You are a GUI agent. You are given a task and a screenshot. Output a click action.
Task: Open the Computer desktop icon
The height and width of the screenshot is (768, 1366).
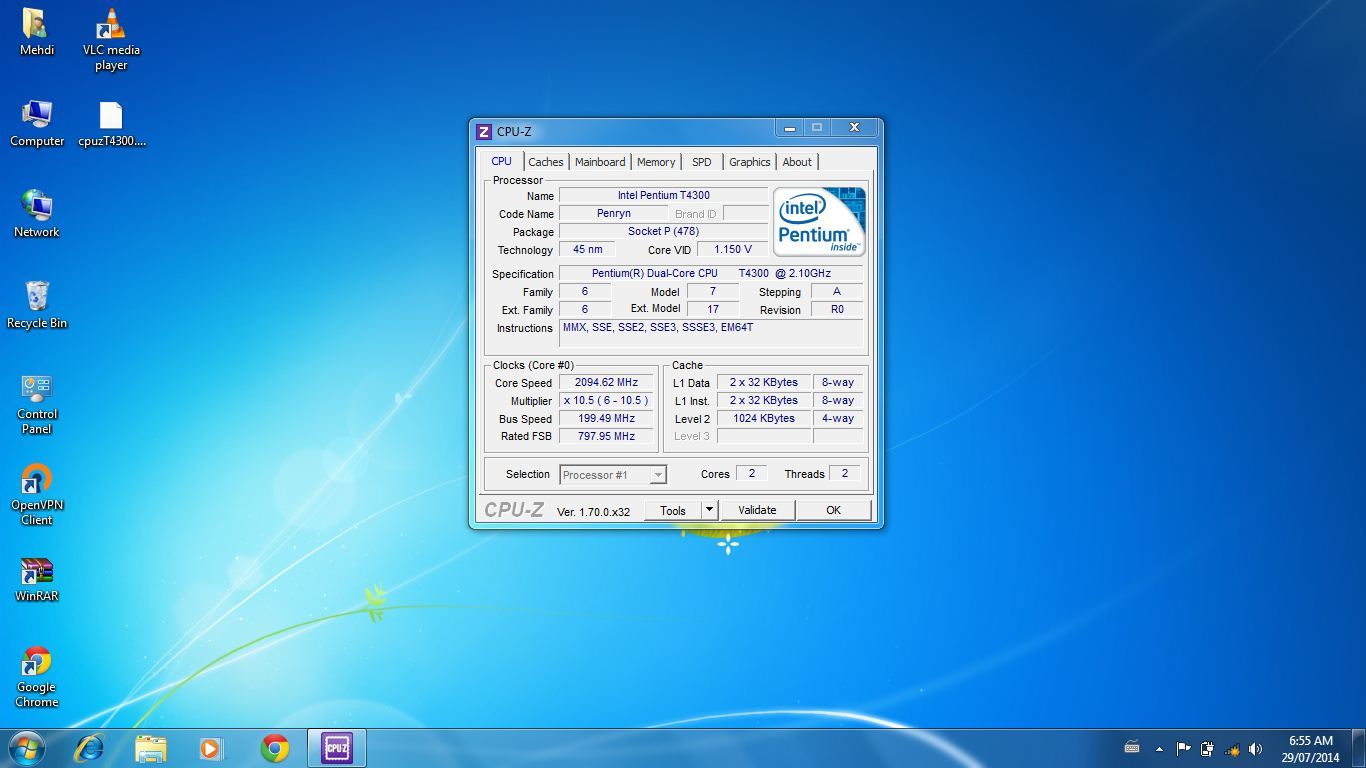pyautogui.click(x=37, y=124)
